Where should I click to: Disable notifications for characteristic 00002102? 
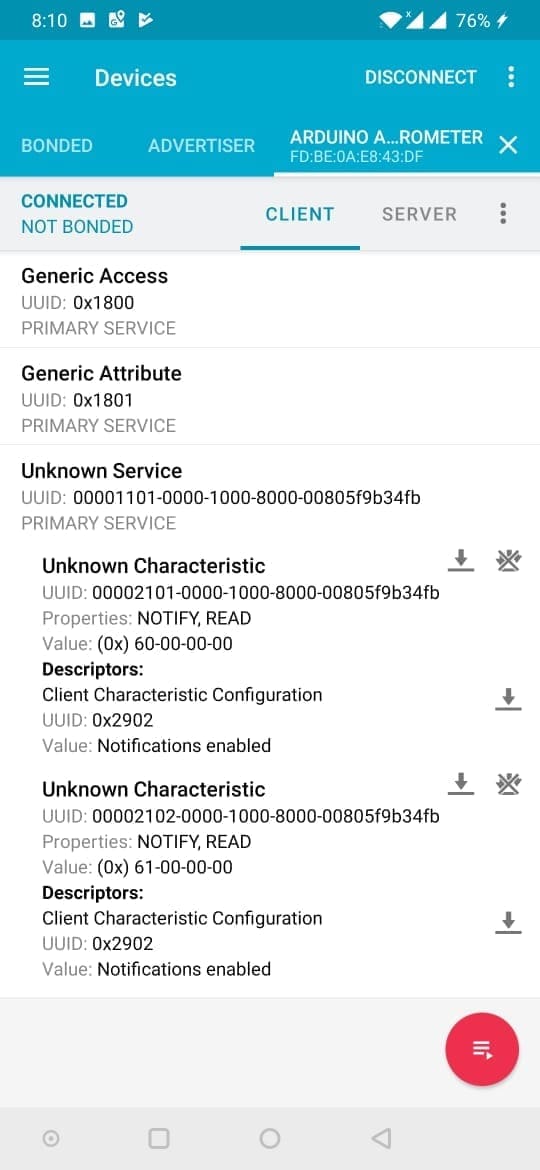[x=509, y=783]
